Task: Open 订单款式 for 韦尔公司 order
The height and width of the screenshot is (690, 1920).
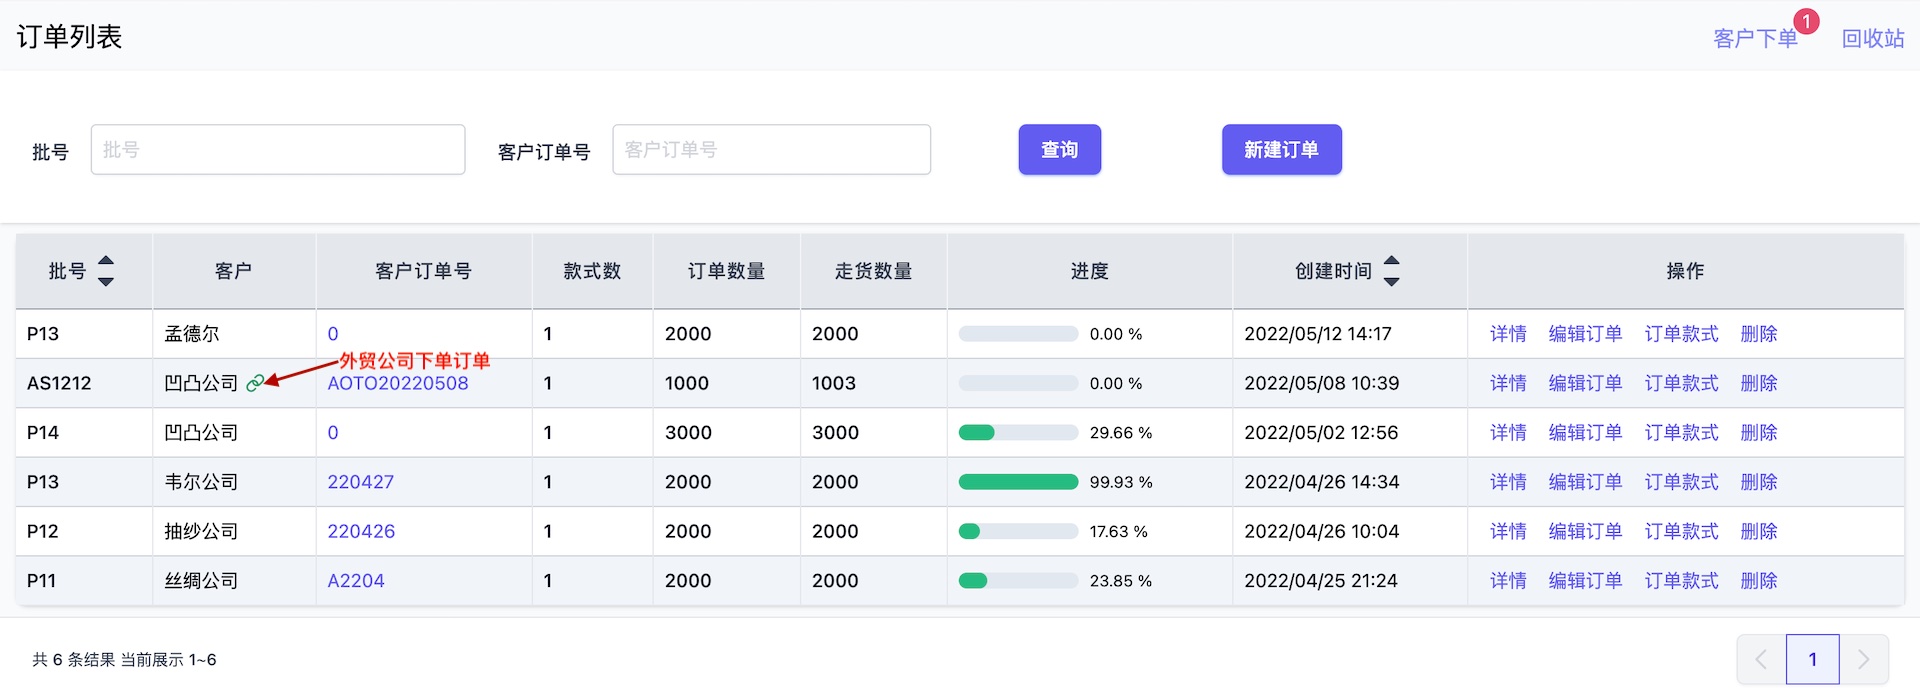Action: [1682, 482]
